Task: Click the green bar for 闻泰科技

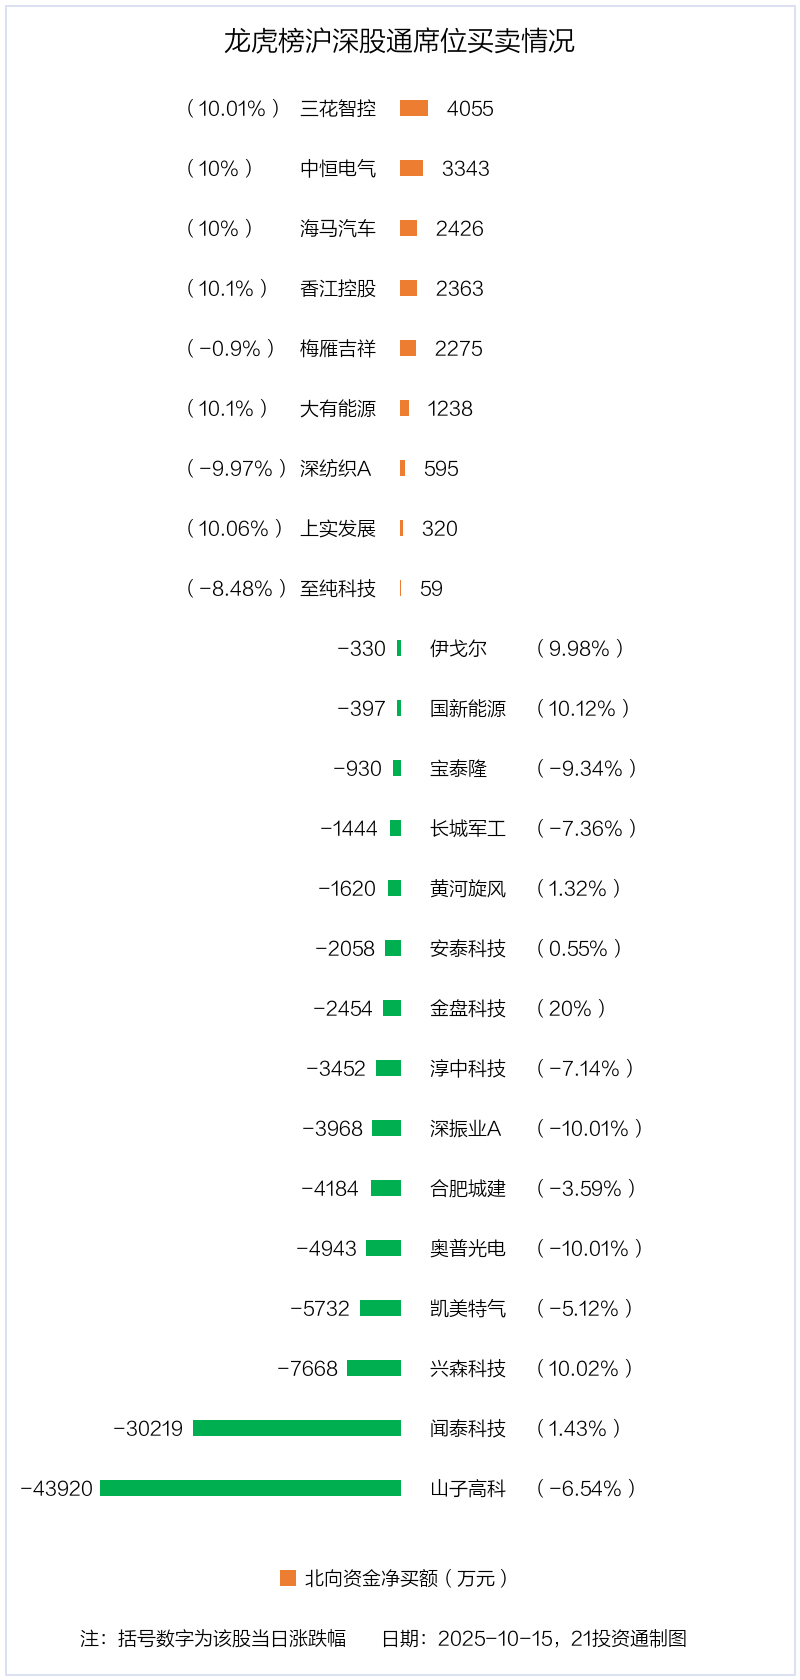Action: 297,1428
